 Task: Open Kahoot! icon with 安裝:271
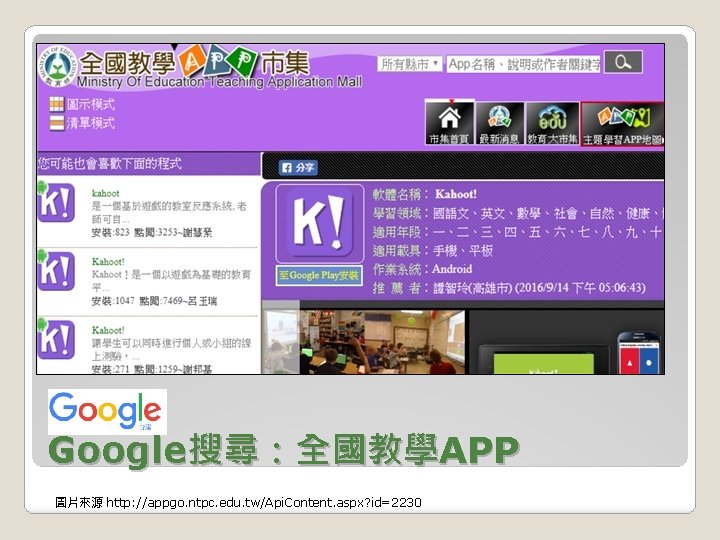click(x=56, y=339)
